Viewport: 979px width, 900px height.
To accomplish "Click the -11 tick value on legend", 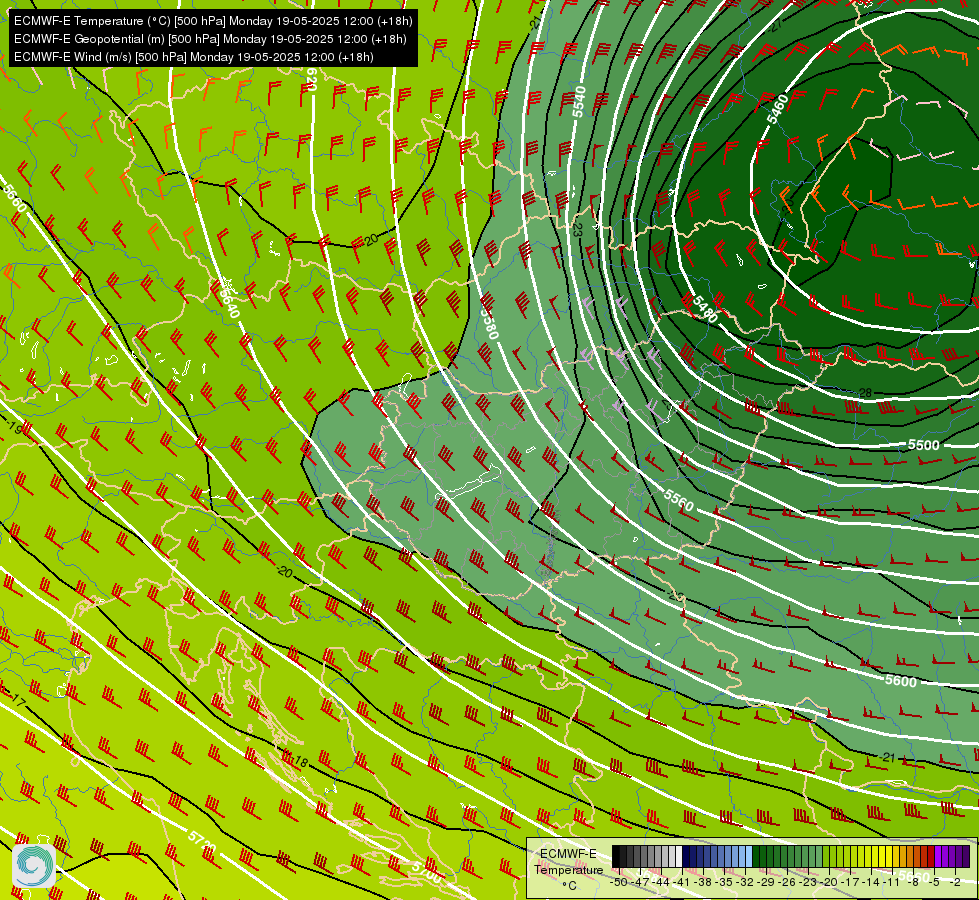I will tap(892, 883).
